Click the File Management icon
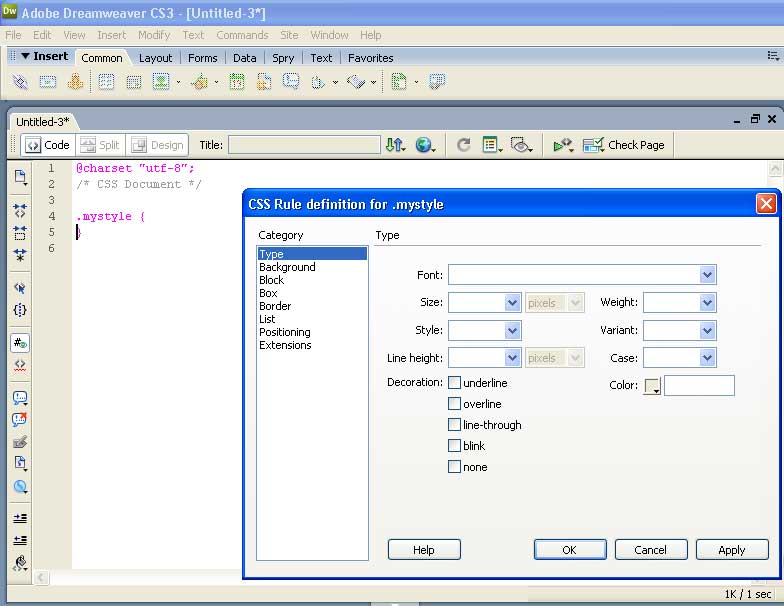The width and height of the screenshot is (784, 606). tap(396, 145)
